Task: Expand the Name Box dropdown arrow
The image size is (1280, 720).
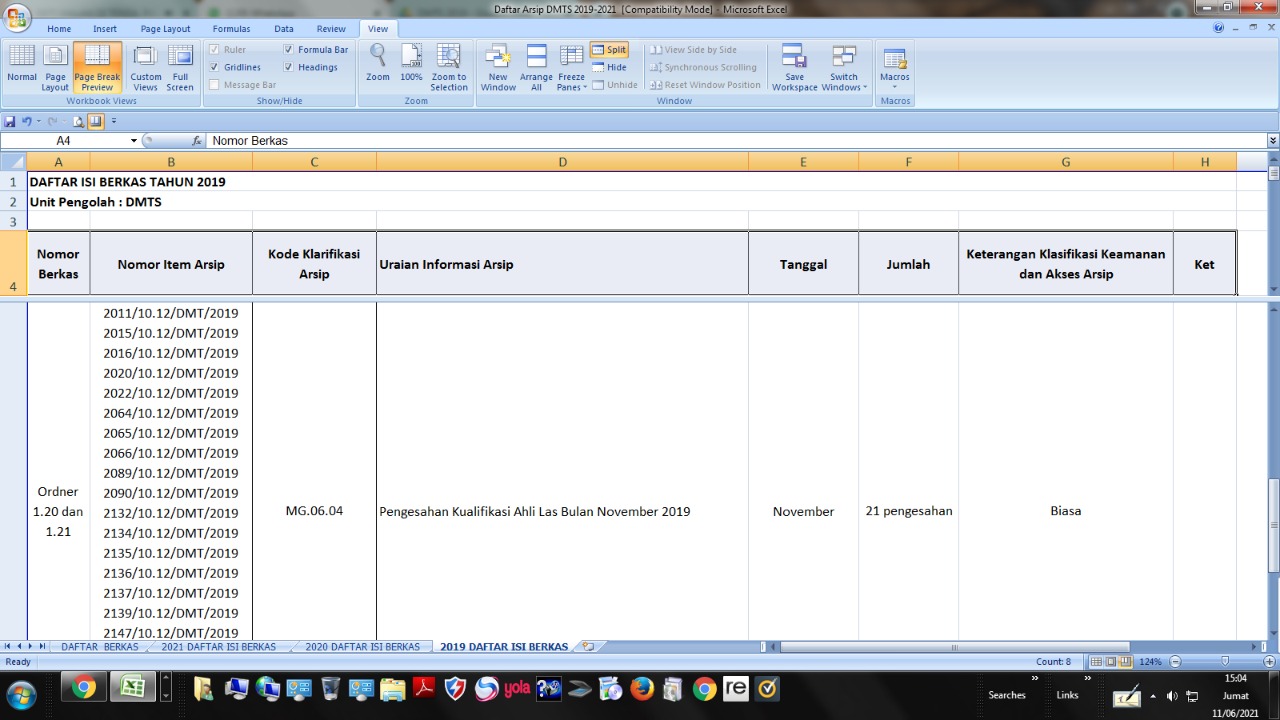Action: click(134, 141)
